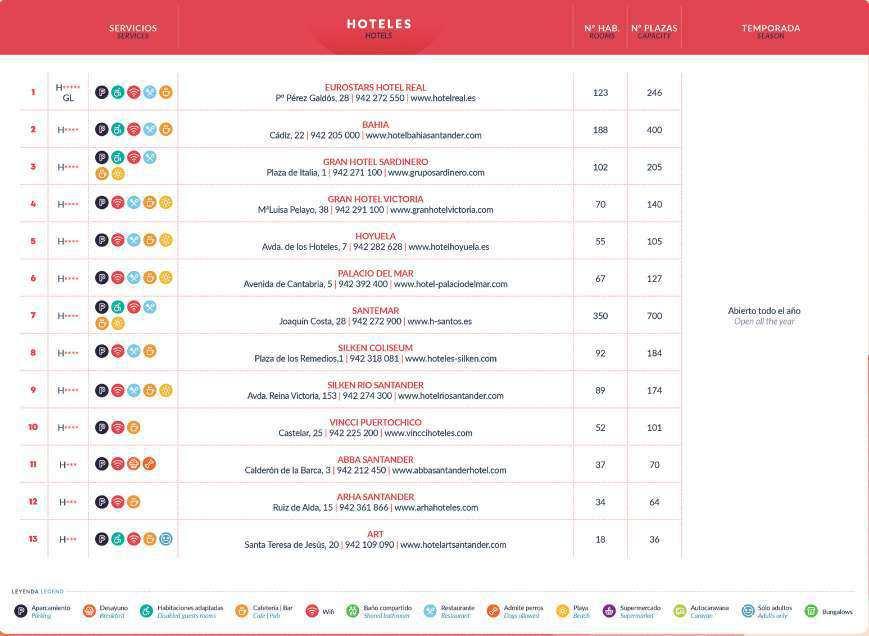Image resolution: width=869 pixels, height=636 pixels.
Task: Click the PALACIO DEL MAR hotel name
Action: point(376,273)
